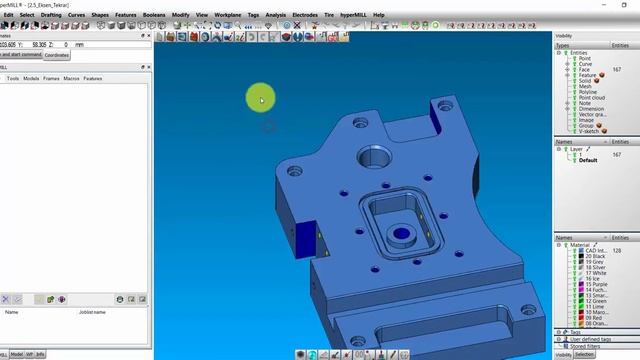Toggle visibility of Mesh entity type

[x=574, y=87]
